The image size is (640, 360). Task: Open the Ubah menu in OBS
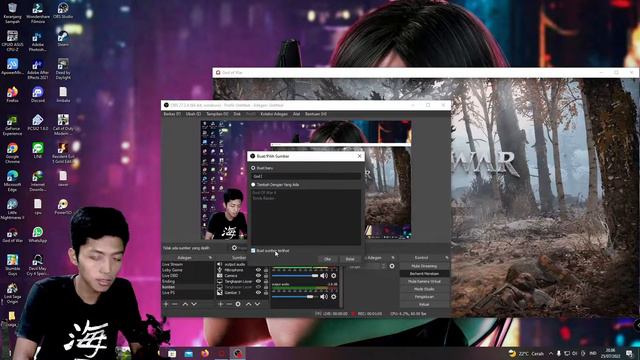193,114
